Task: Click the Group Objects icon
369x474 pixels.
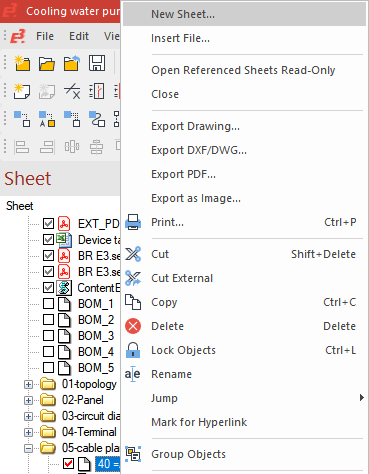Action: pos(133,454)
